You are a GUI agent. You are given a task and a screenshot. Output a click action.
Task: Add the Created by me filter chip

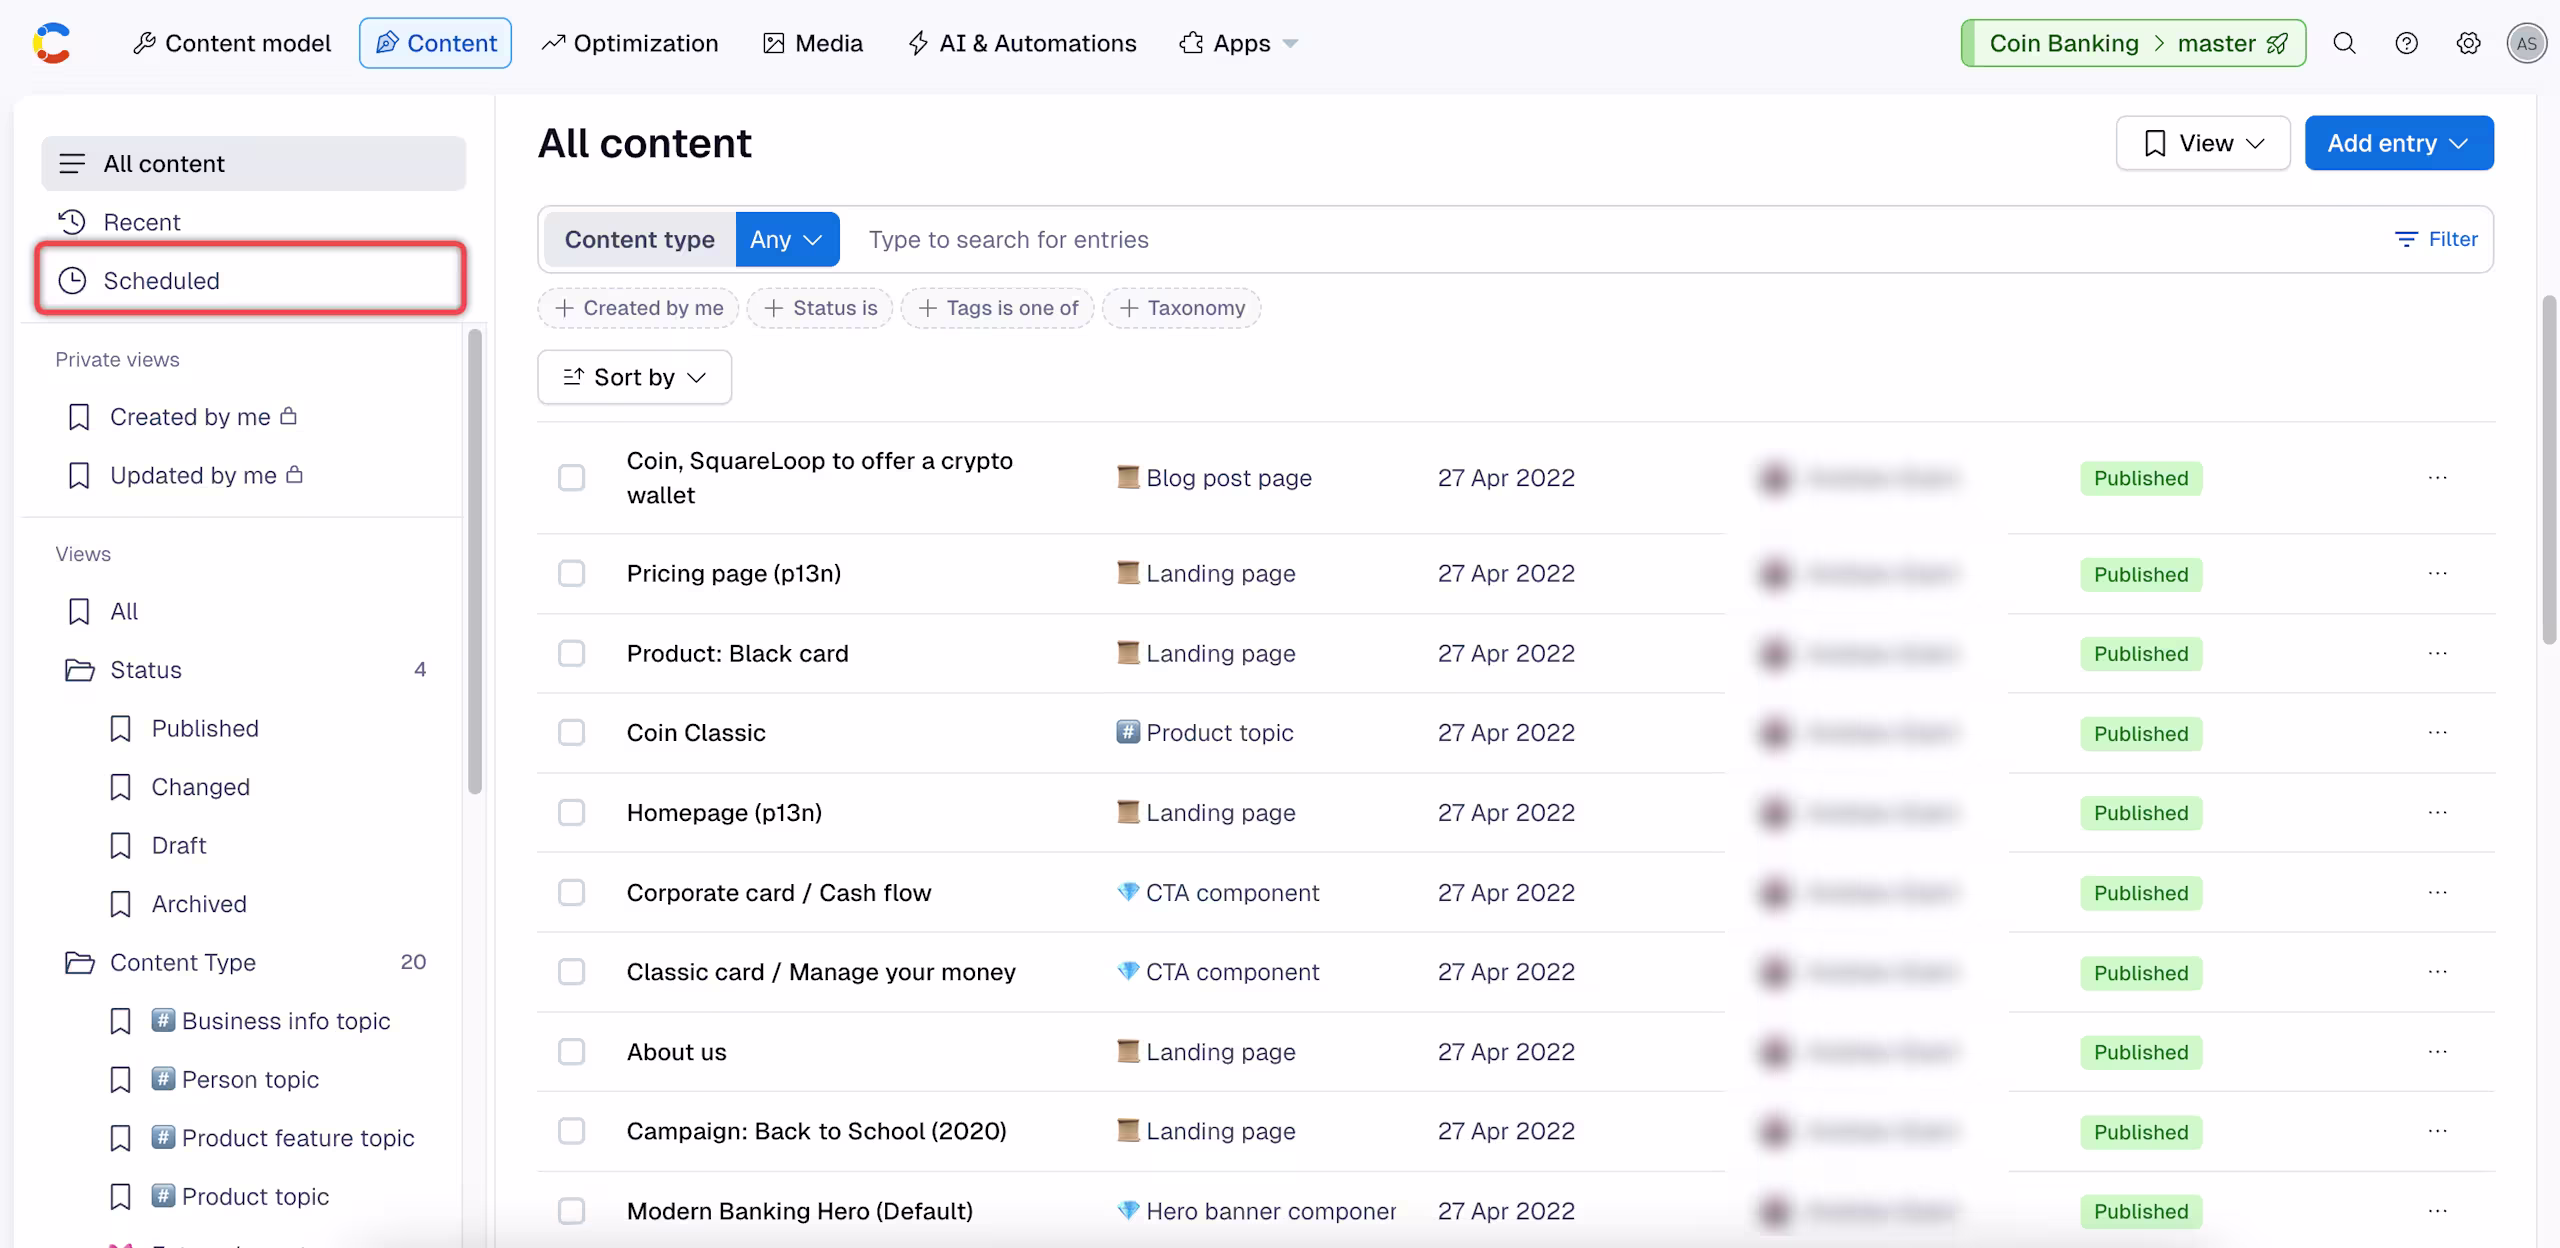click(x=638, y=308)
